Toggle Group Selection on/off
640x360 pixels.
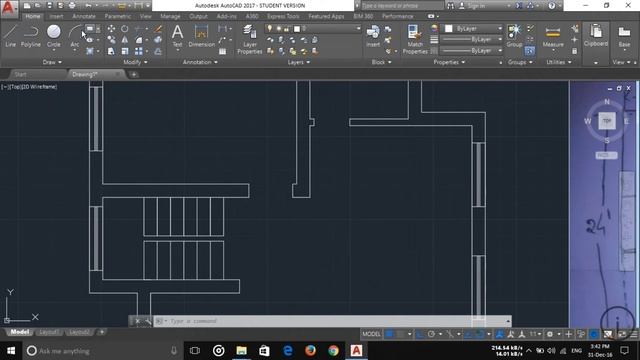pyautogui.click(x=530, y=51)
